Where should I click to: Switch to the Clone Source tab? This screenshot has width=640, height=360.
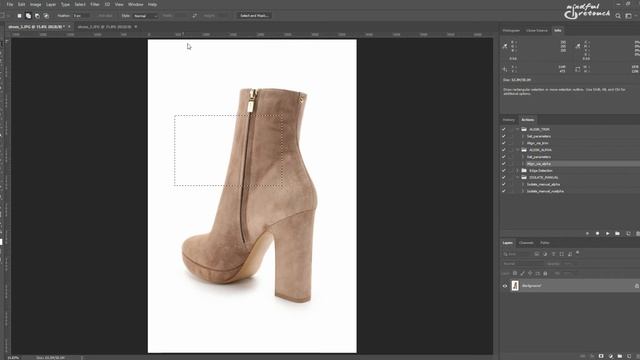point(537,31)
